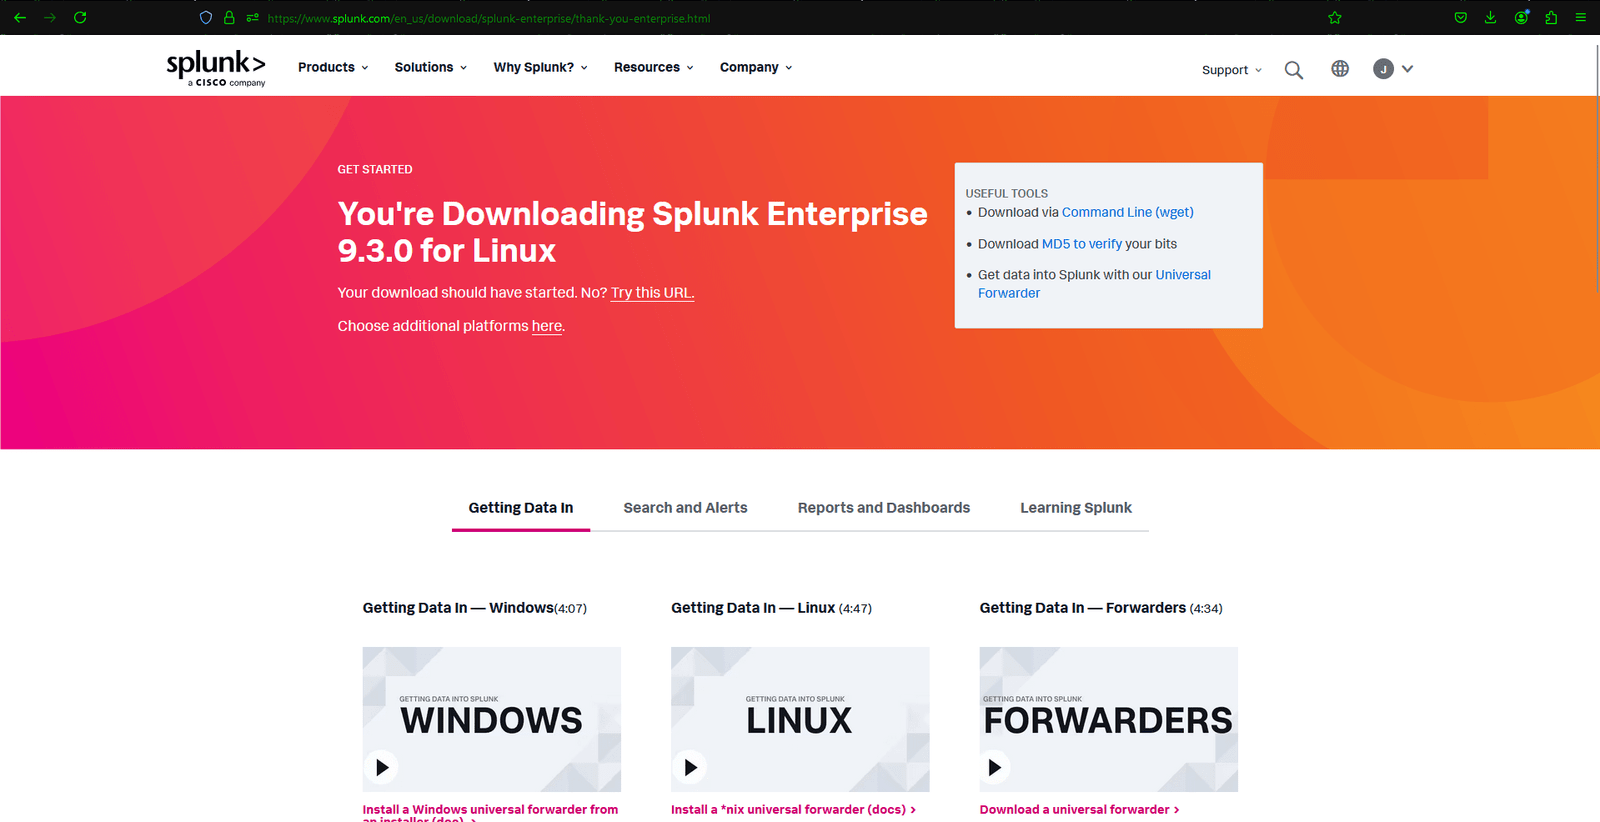Open the Pocket save icon

point(1461,18)
